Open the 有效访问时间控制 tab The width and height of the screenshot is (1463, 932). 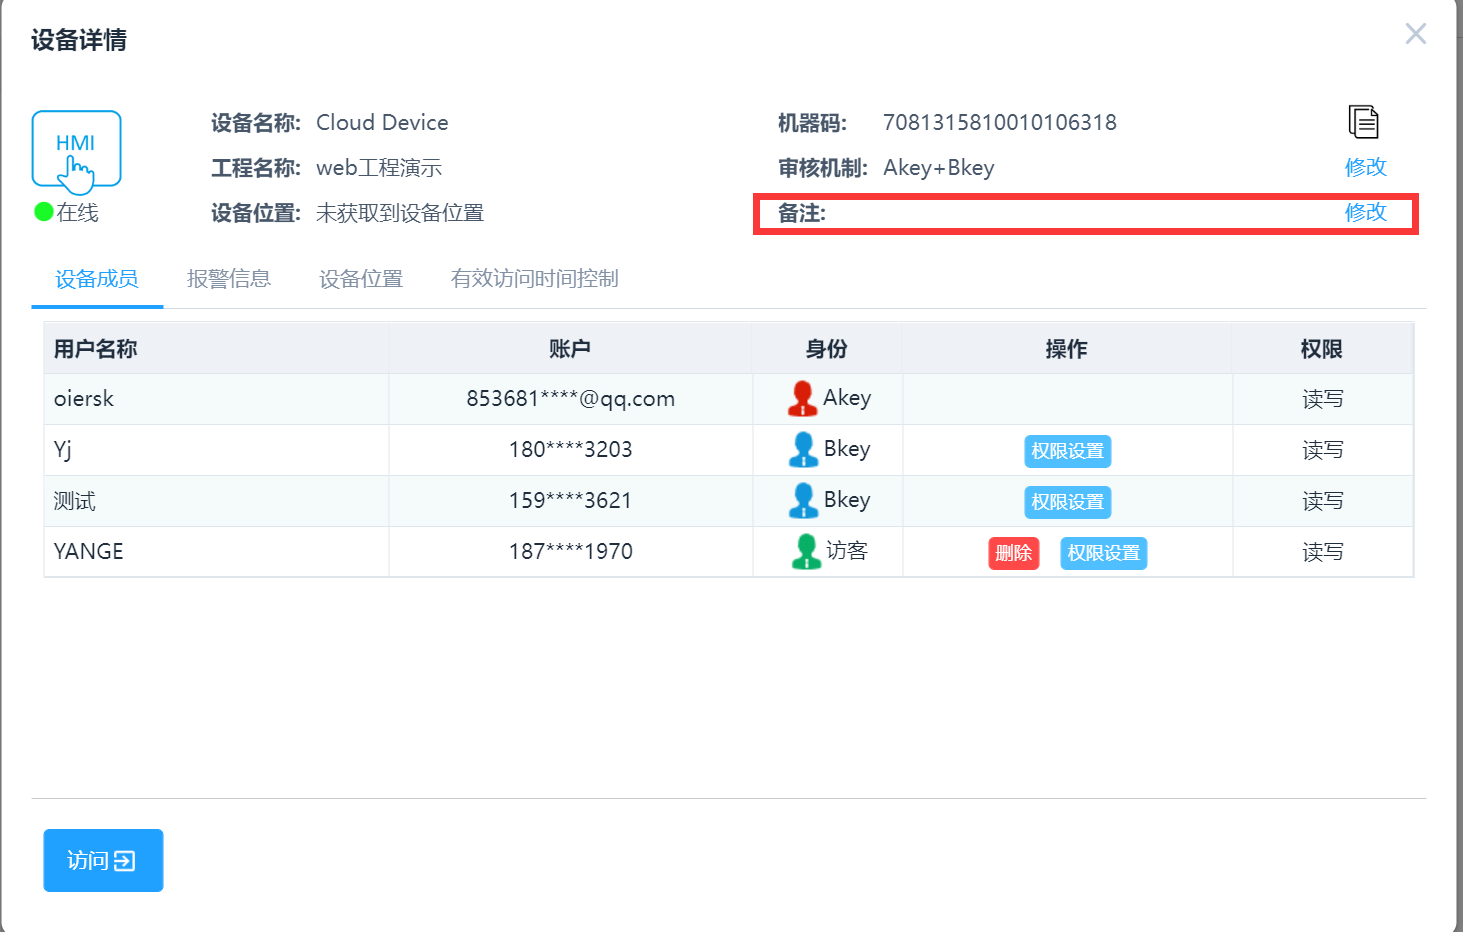pyautogui.click(x=535, y=279)
